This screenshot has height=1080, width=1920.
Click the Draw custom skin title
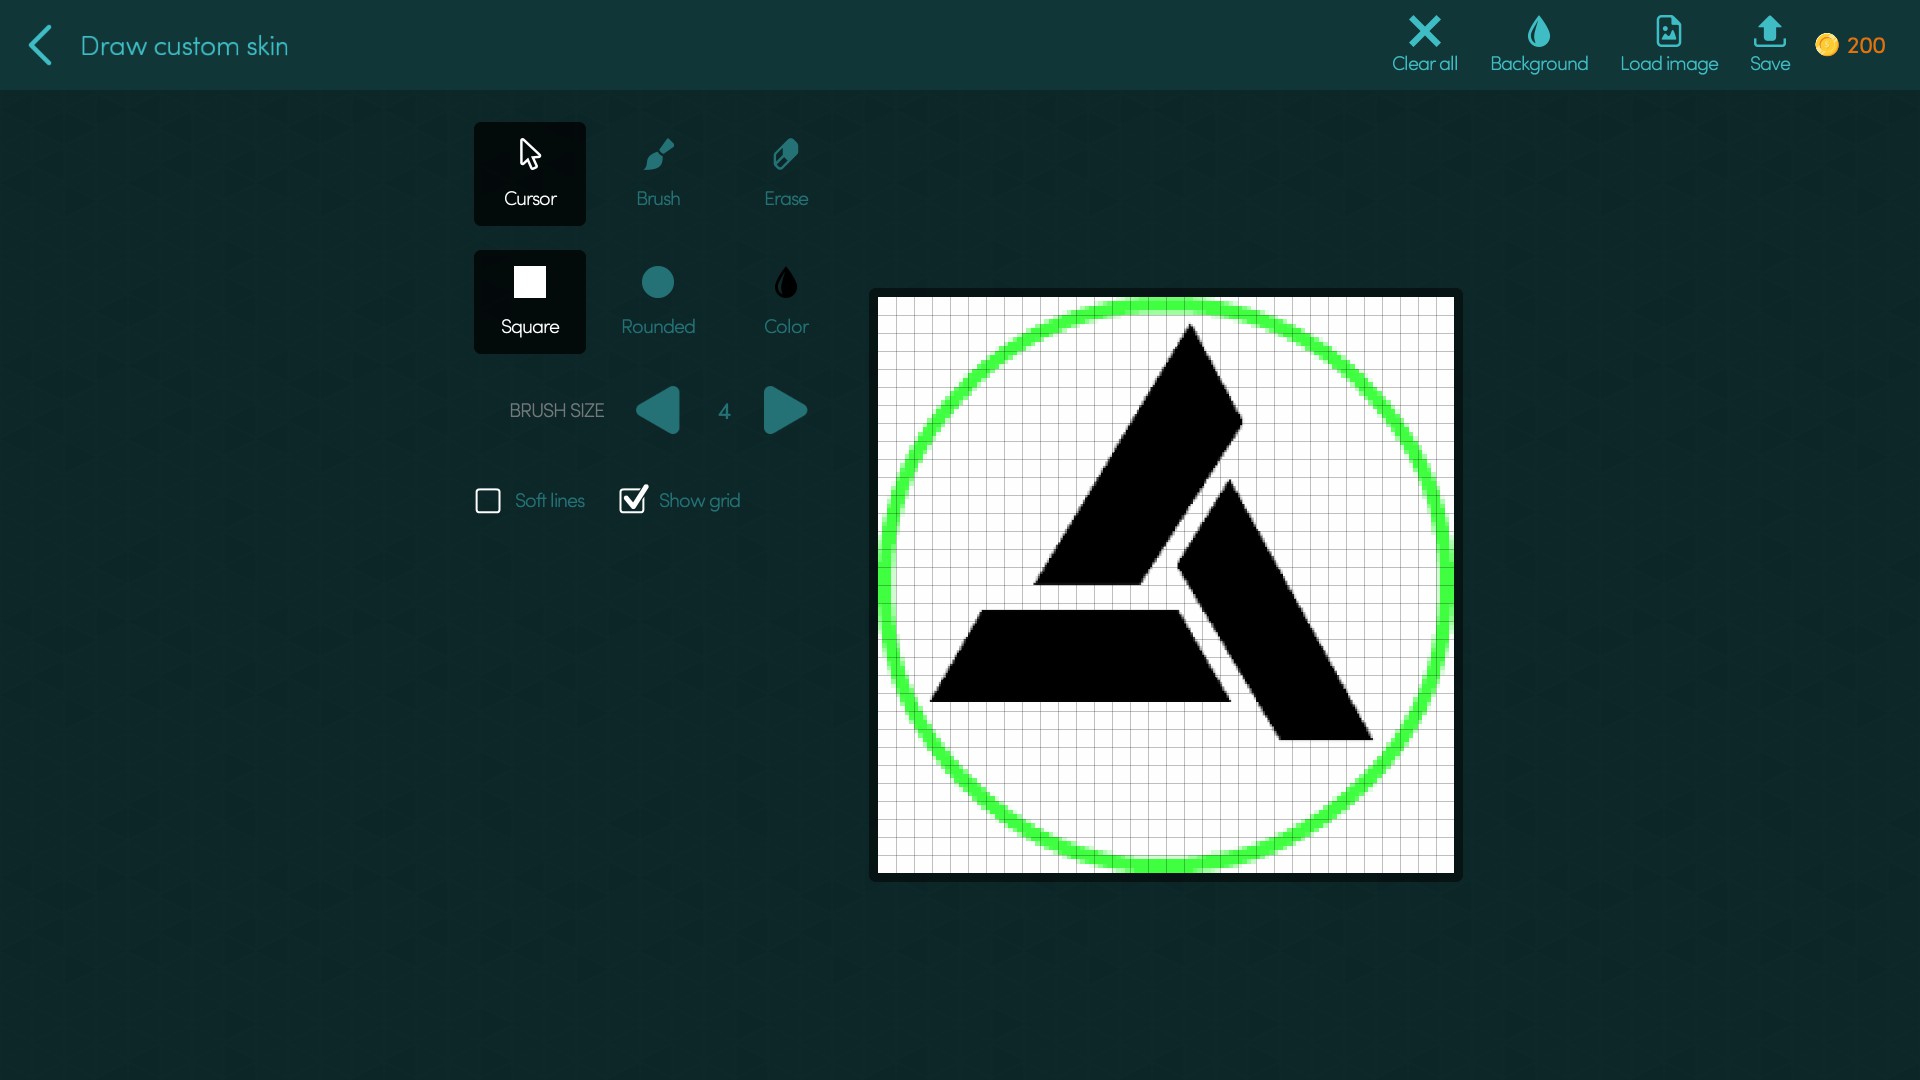point(184,46)
